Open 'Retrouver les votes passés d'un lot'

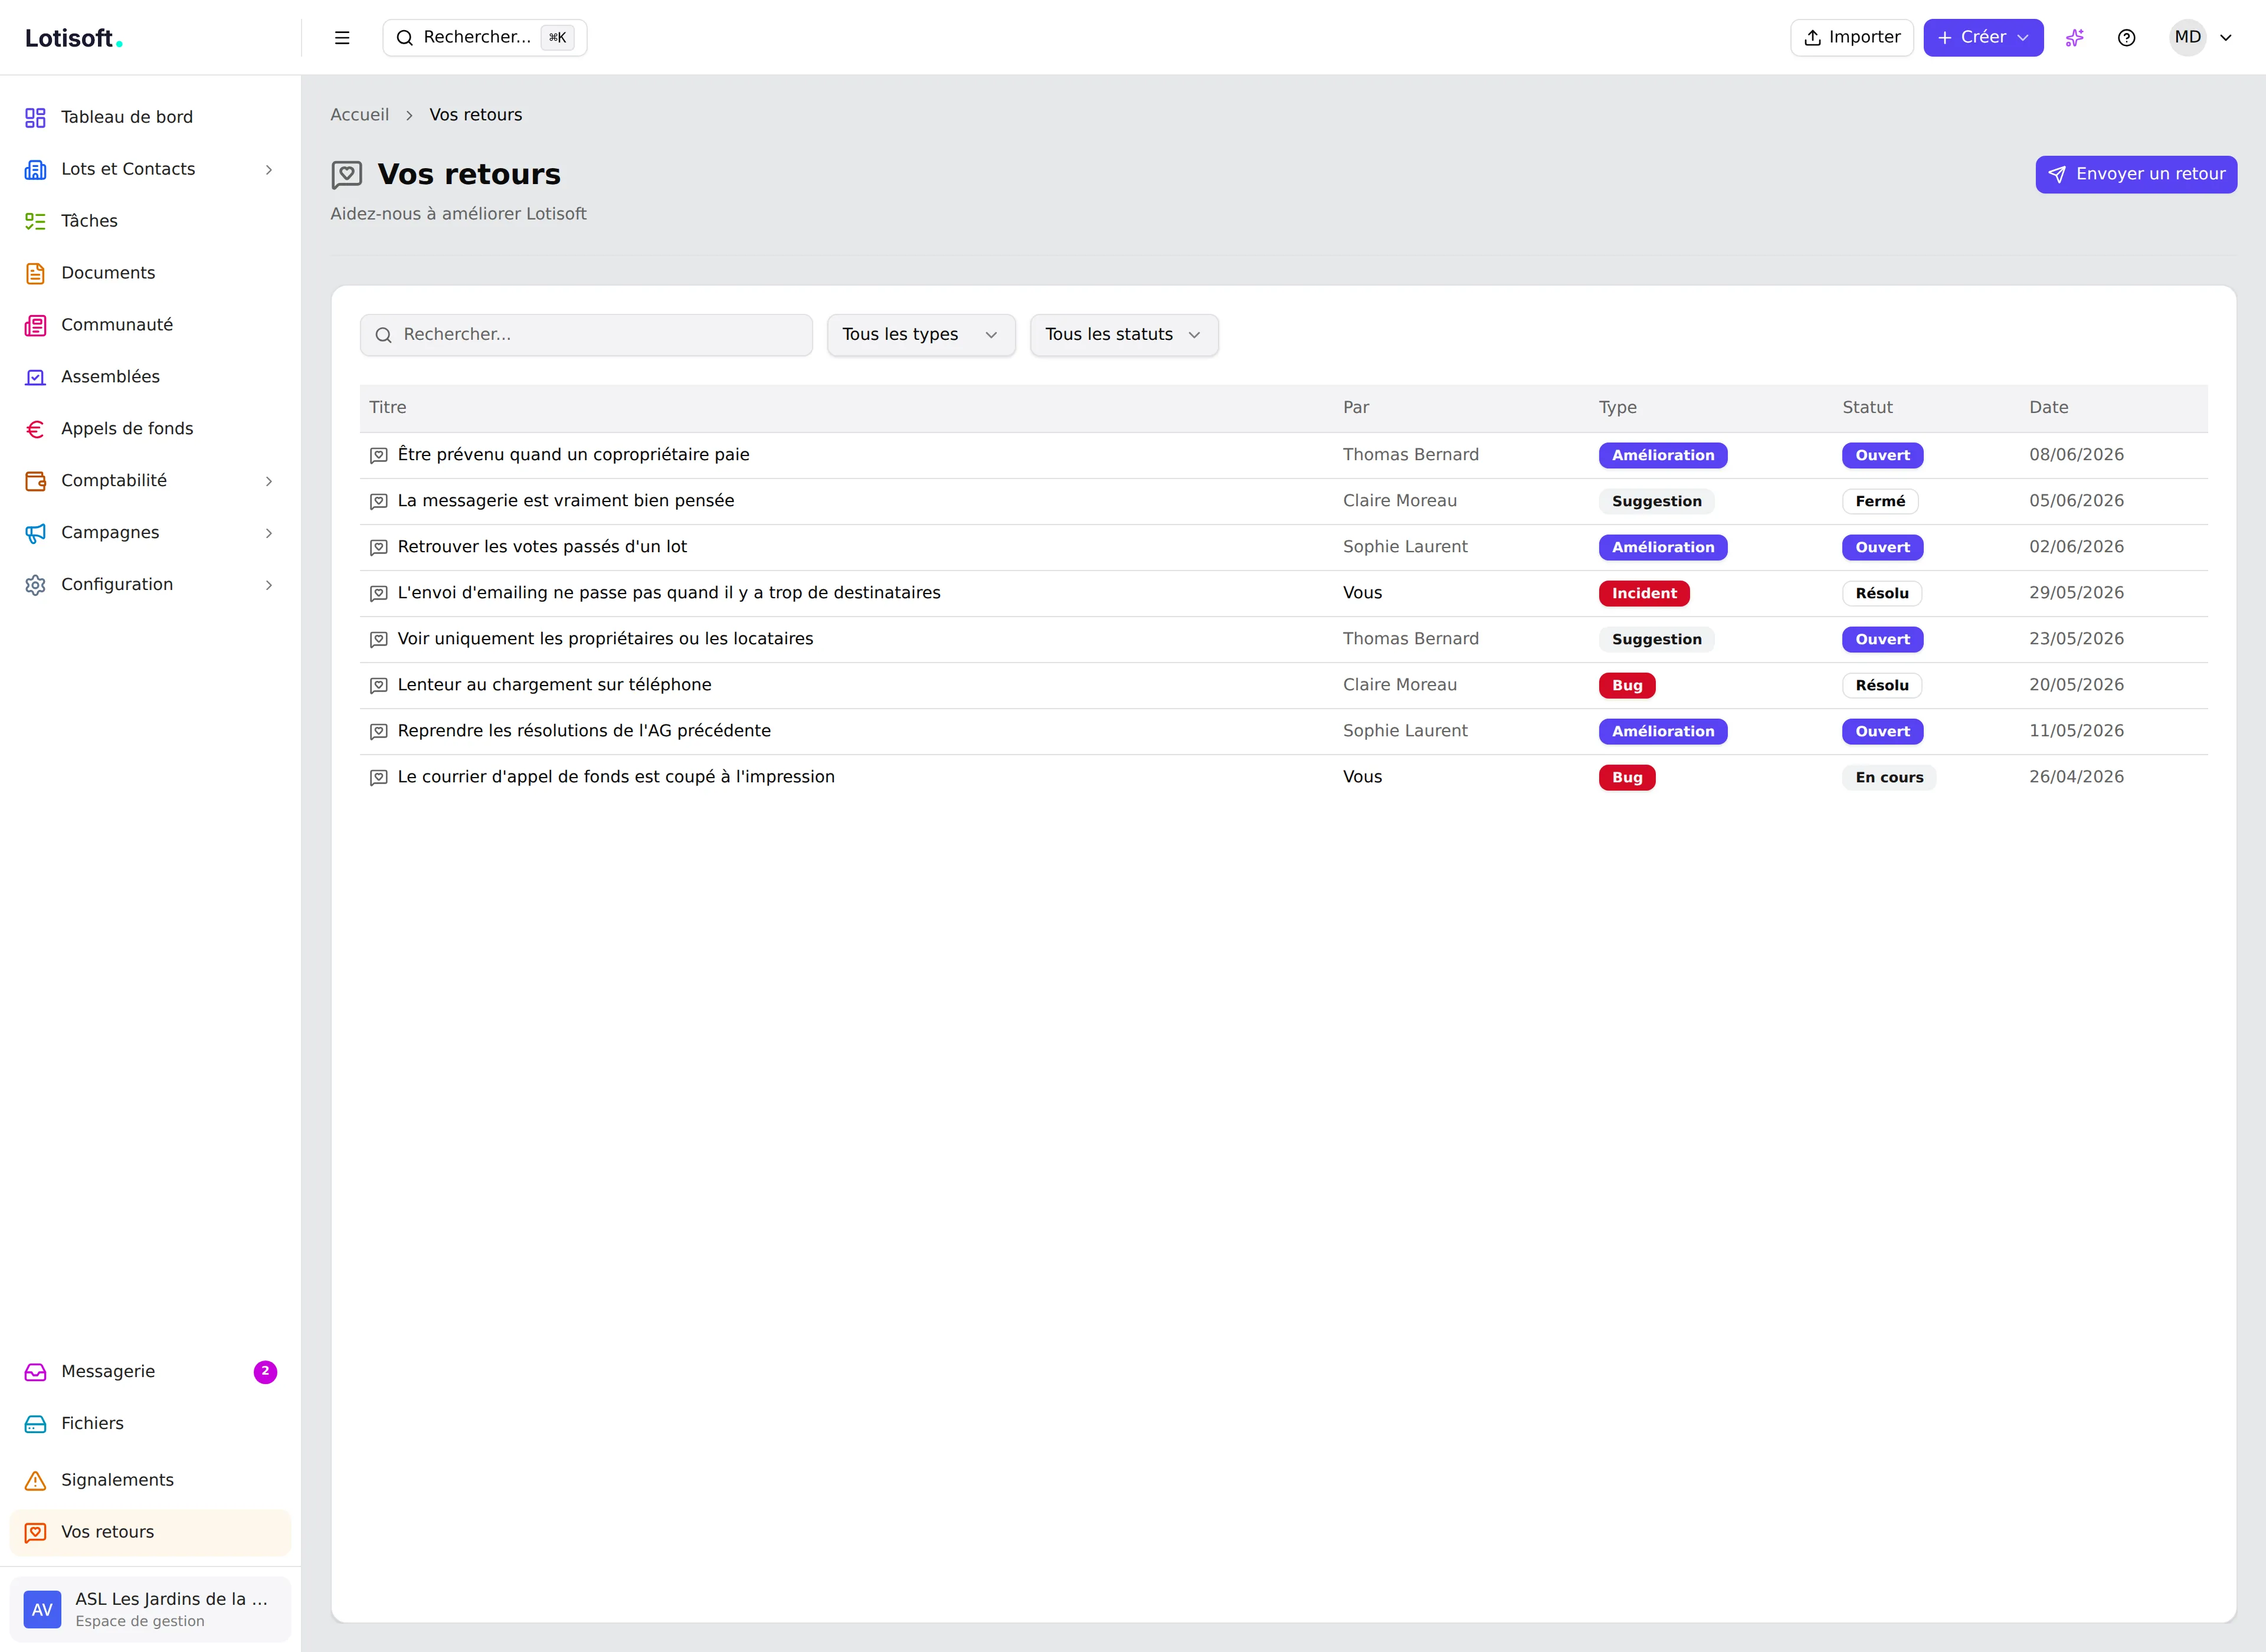542,547
